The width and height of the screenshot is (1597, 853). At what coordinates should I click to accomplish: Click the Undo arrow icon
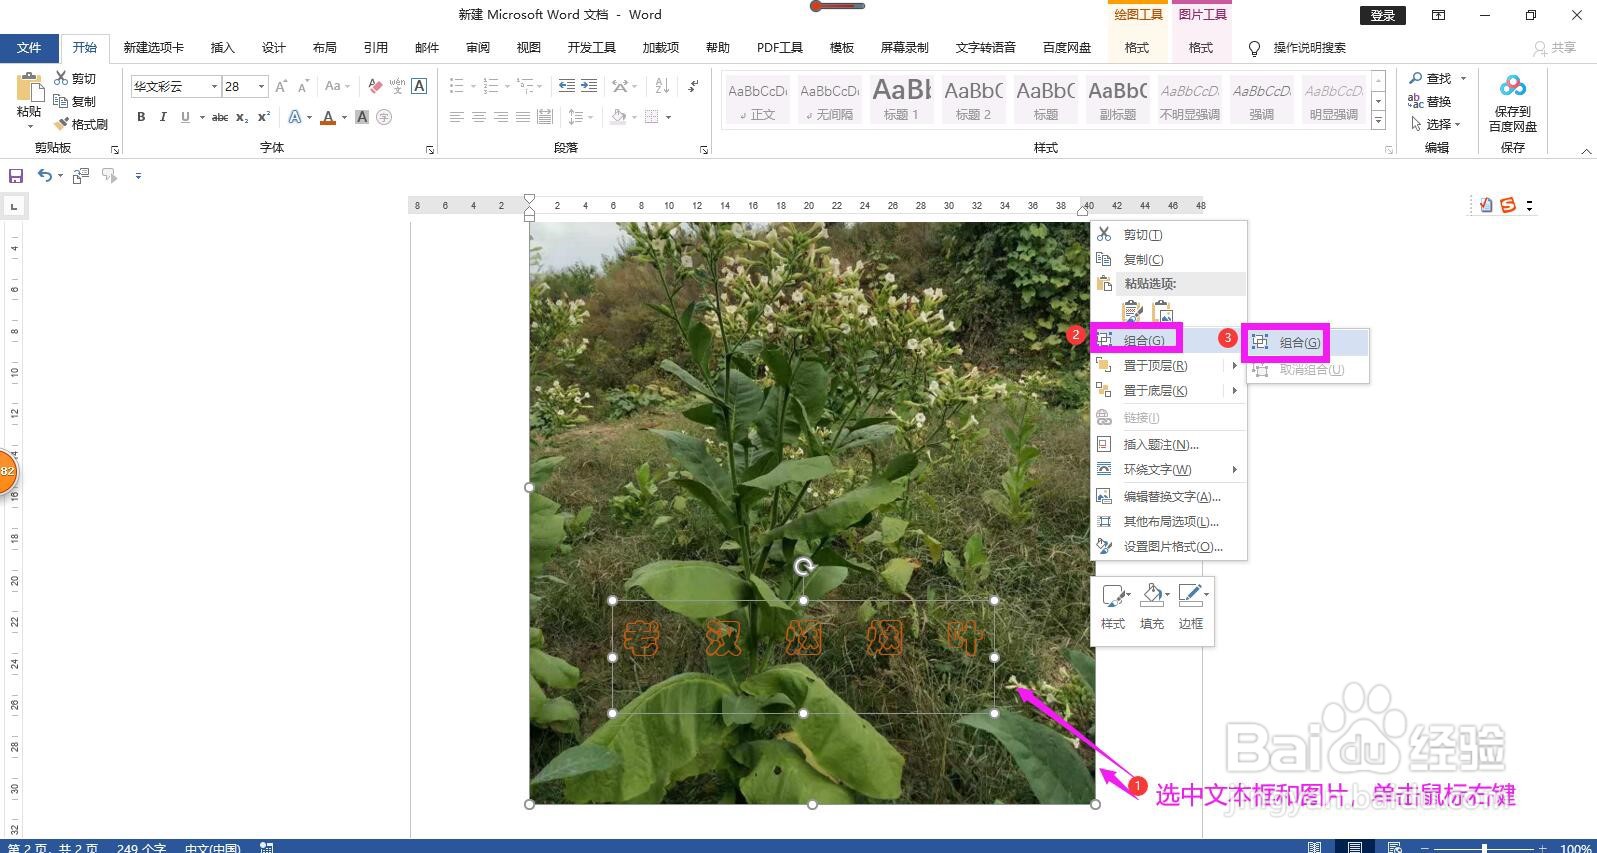click(x=45, y=176)
